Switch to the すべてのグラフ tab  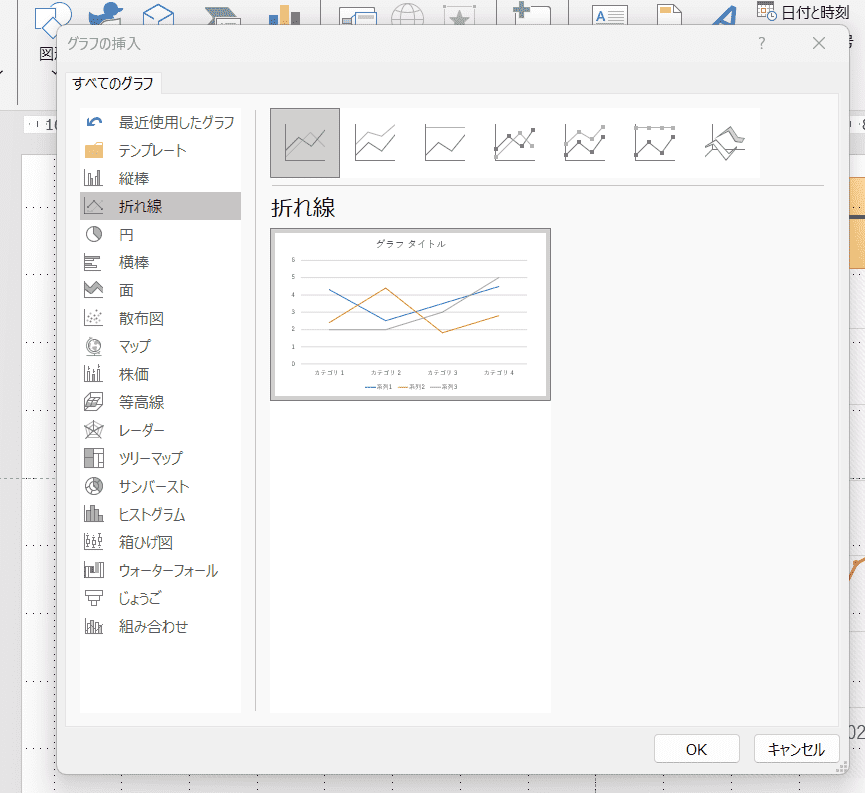113,83
